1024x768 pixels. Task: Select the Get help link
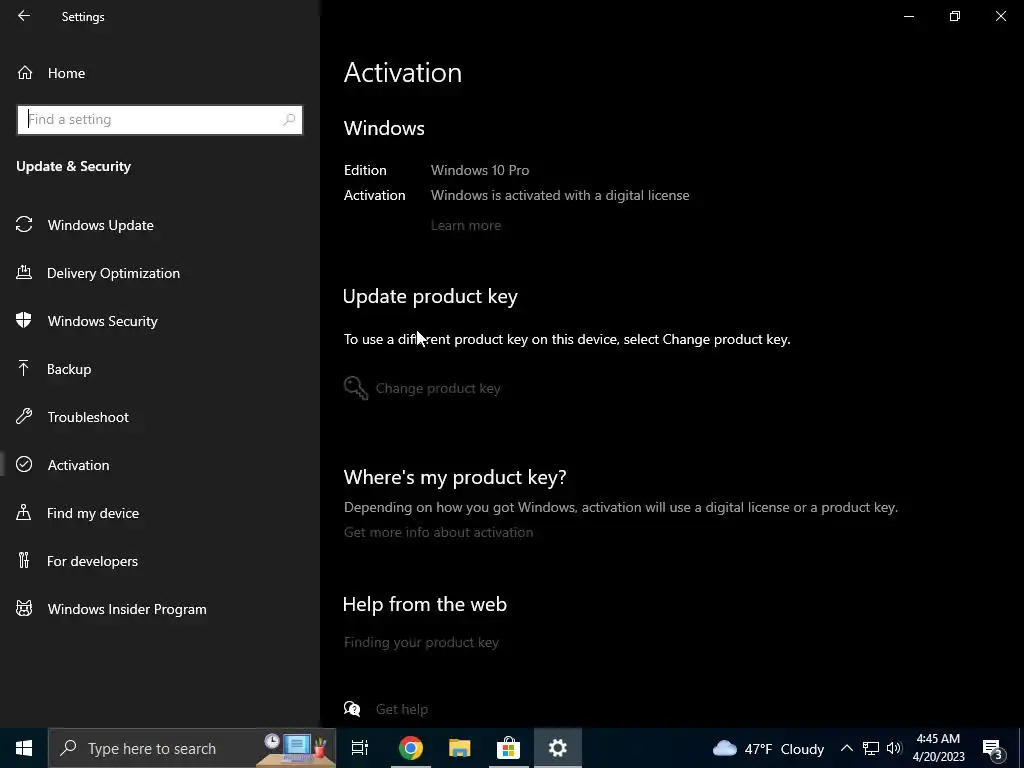click(x=402, y=709)
